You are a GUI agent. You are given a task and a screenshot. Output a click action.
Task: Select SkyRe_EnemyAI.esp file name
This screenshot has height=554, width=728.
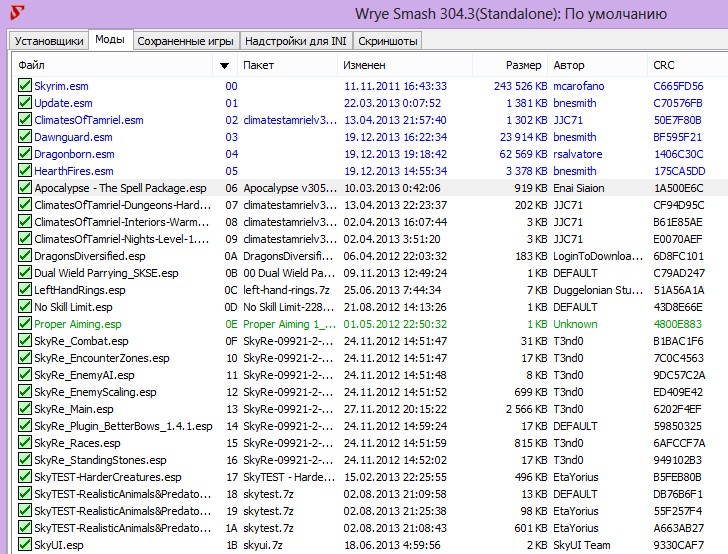click(84, 375)
